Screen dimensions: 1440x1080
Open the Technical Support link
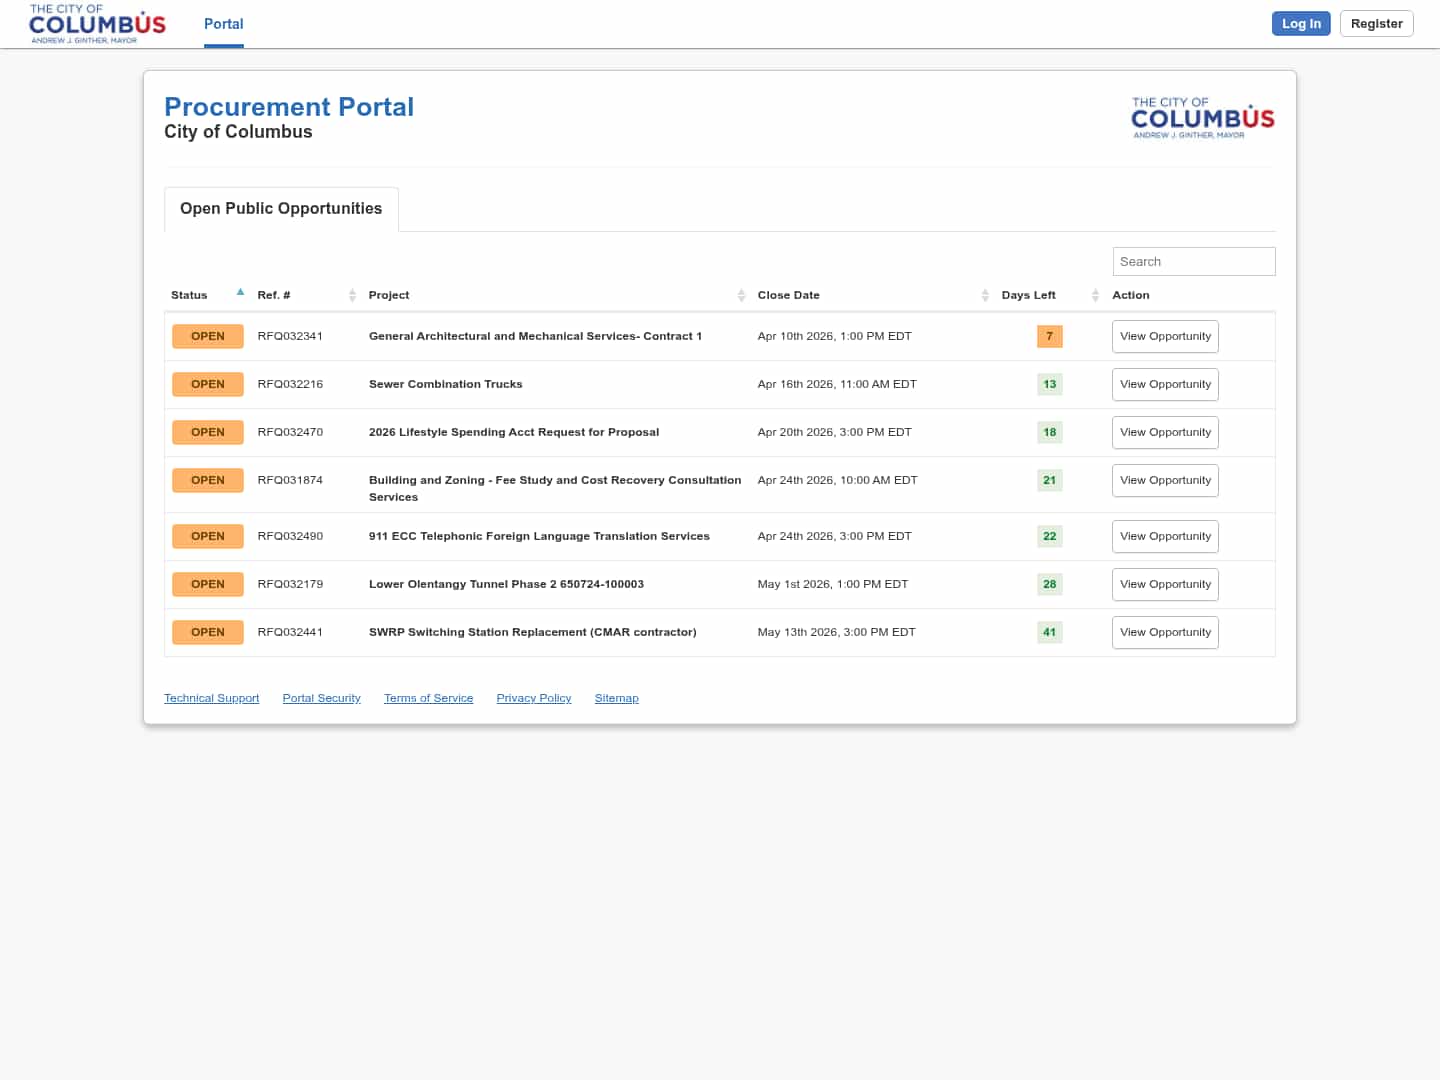(x=211, y=698)
